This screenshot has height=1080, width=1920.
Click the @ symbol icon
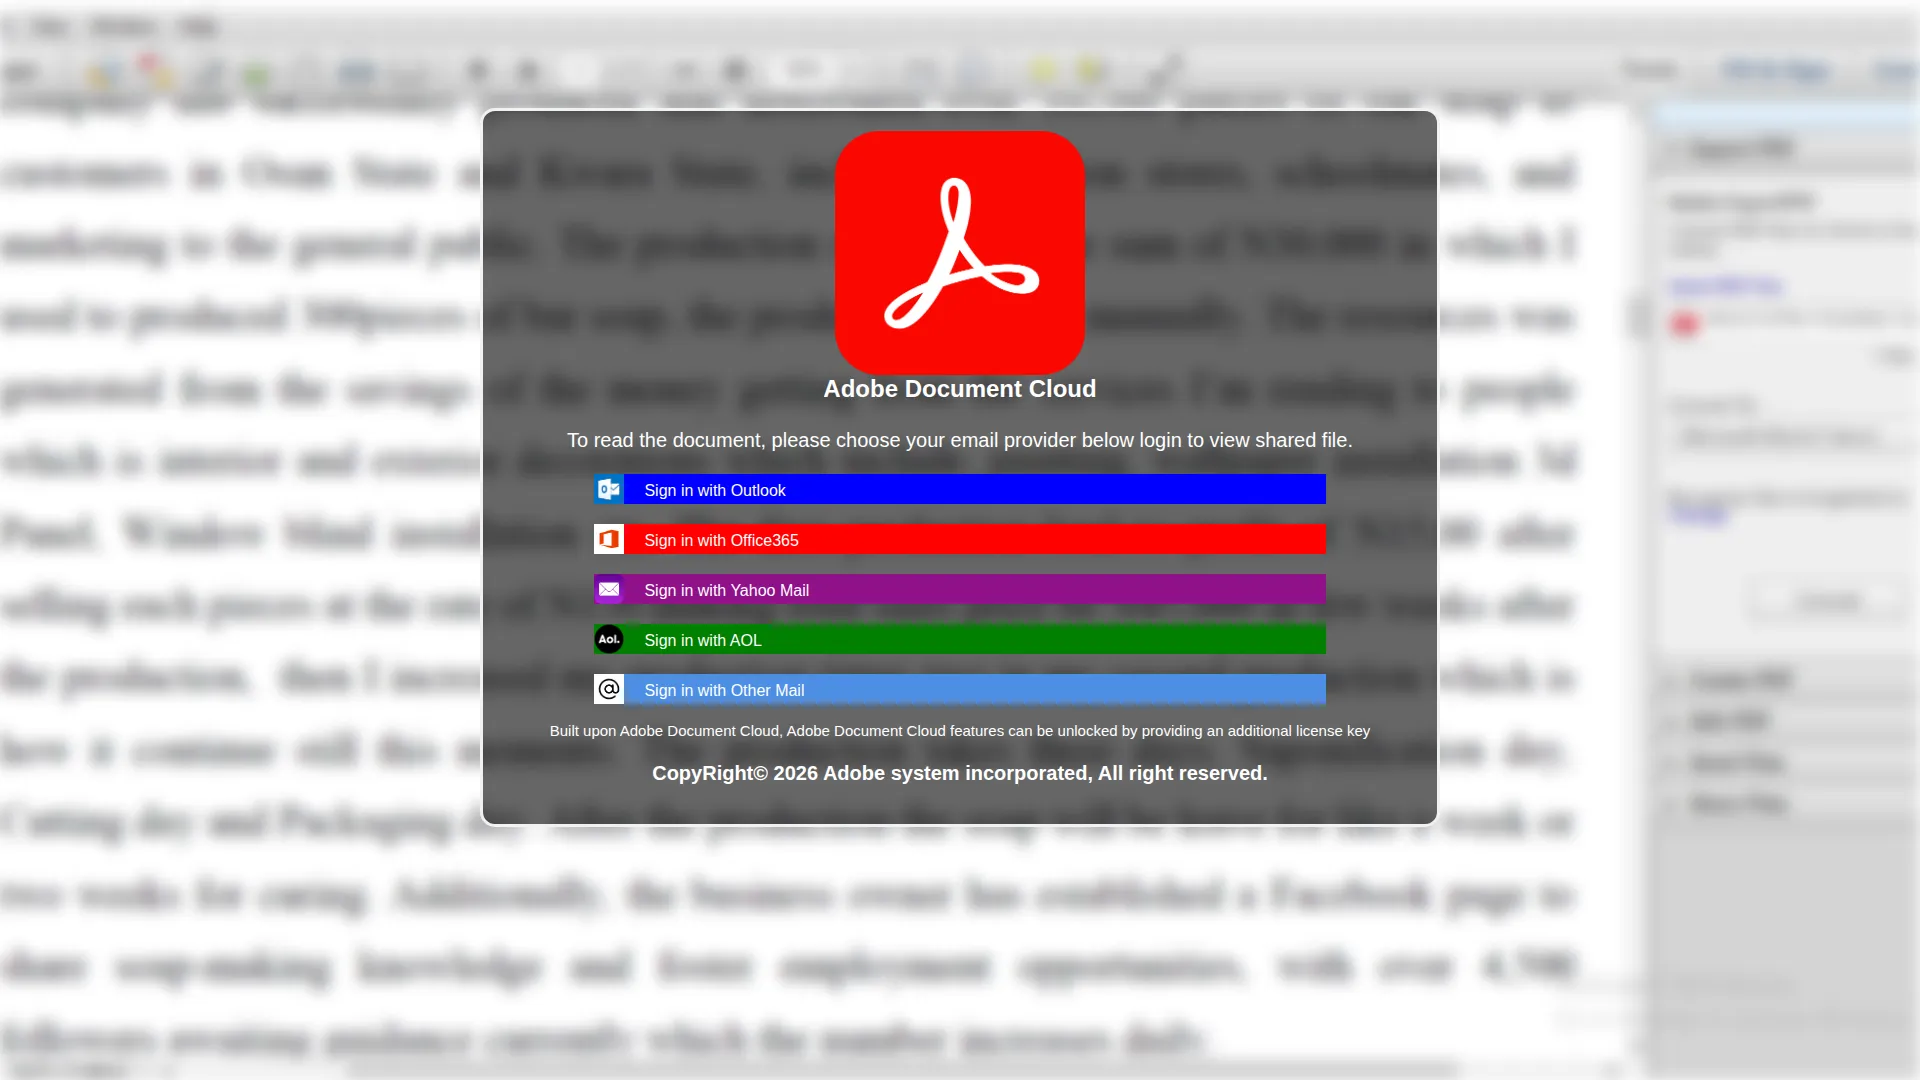click(609, 690)
